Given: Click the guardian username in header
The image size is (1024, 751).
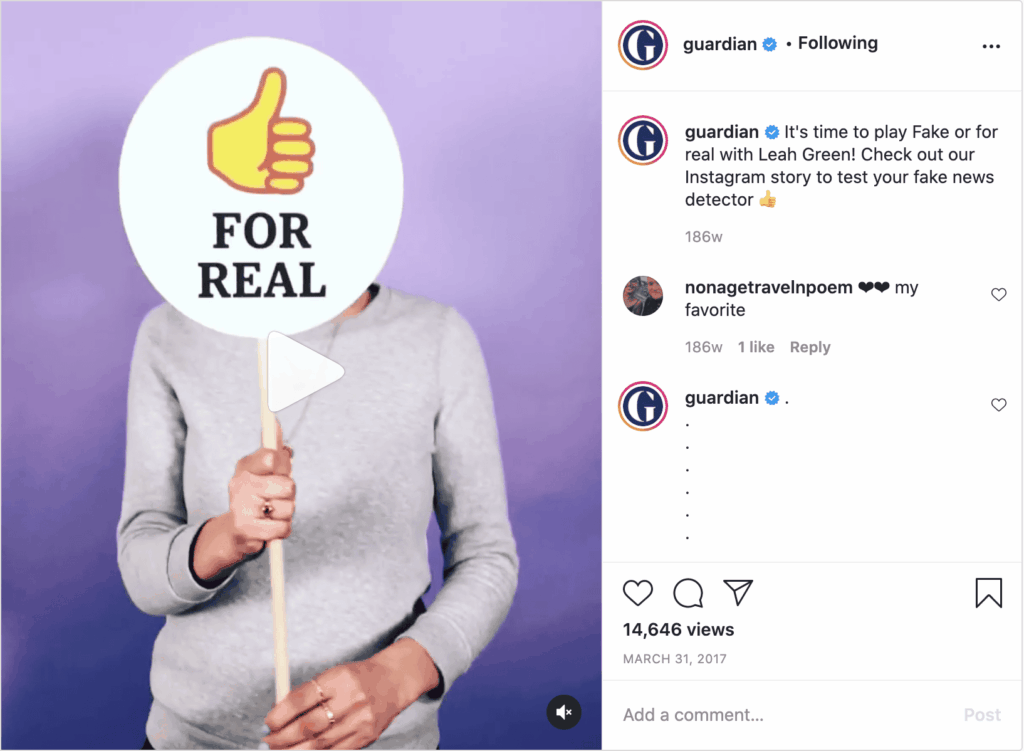Looking at the screenshot, I should pyautogui.click(x=720, y=44).
